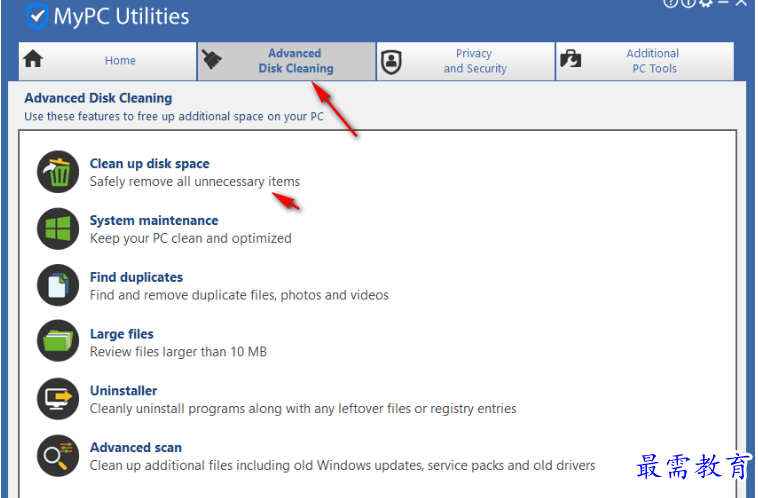Click the Windows logo system maintenance icon

pos(58,229)
